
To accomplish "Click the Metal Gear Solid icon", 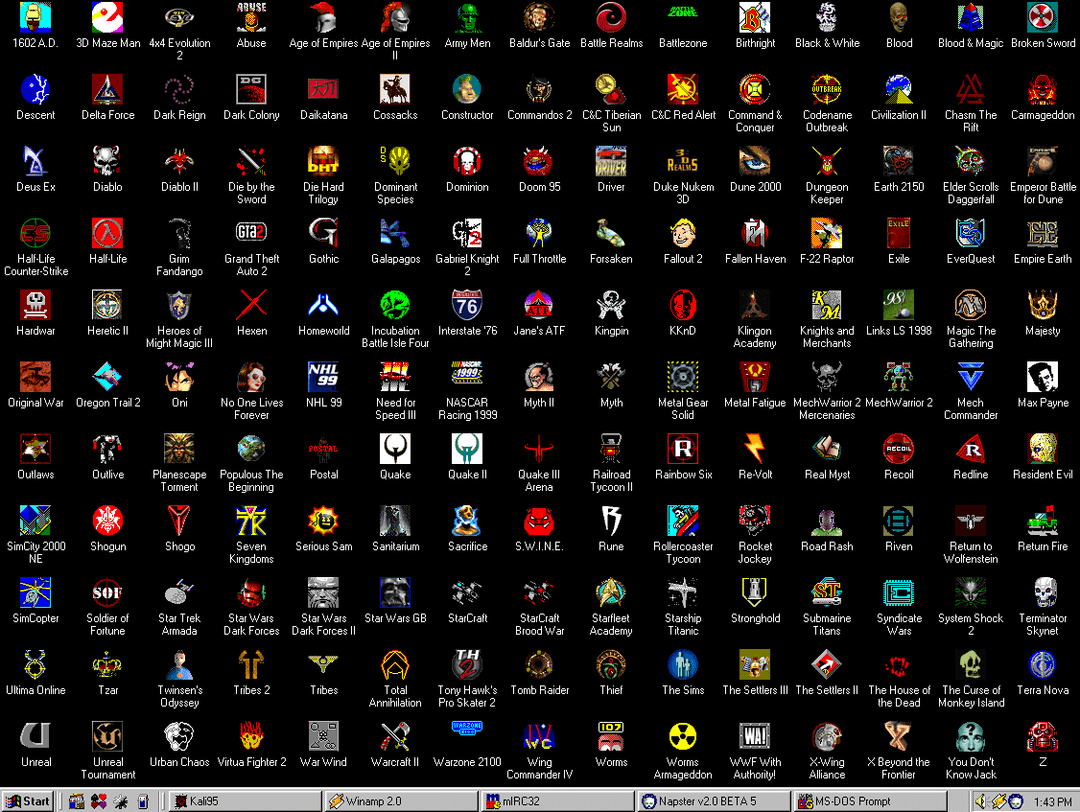I will (x=683, y=377).
